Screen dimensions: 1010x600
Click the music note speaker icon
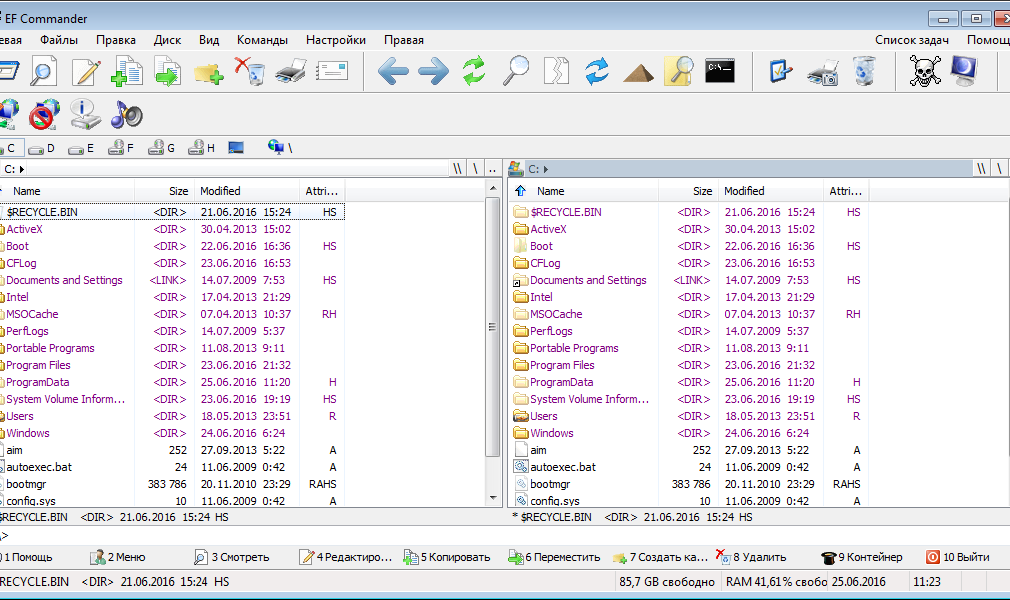tap(126, 115)
